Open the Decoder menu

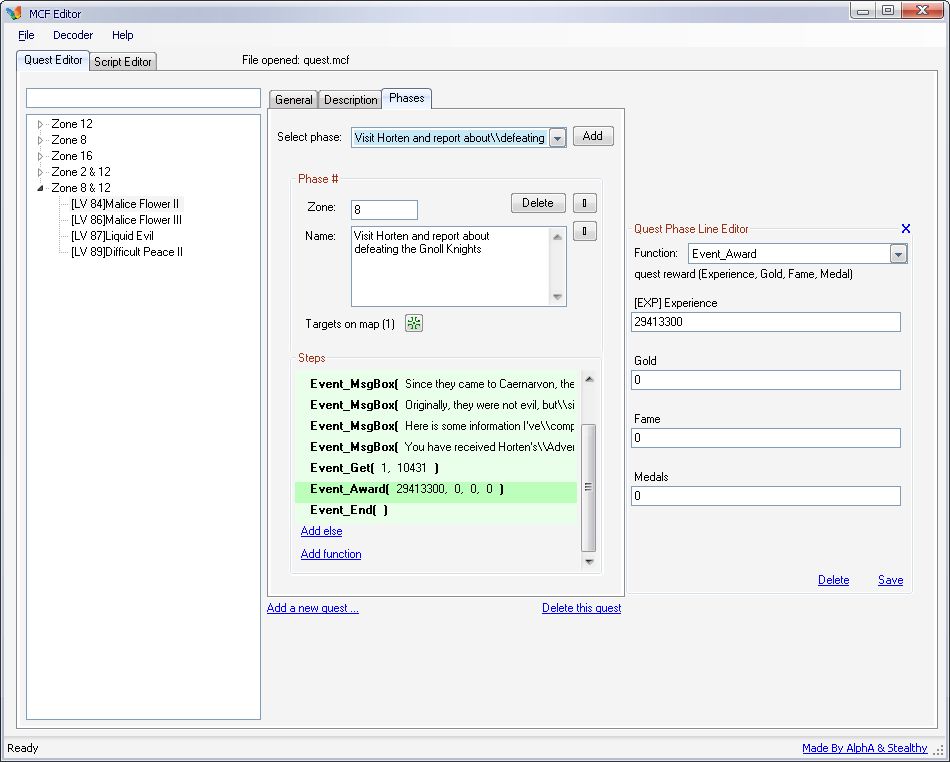coord(73,35)
